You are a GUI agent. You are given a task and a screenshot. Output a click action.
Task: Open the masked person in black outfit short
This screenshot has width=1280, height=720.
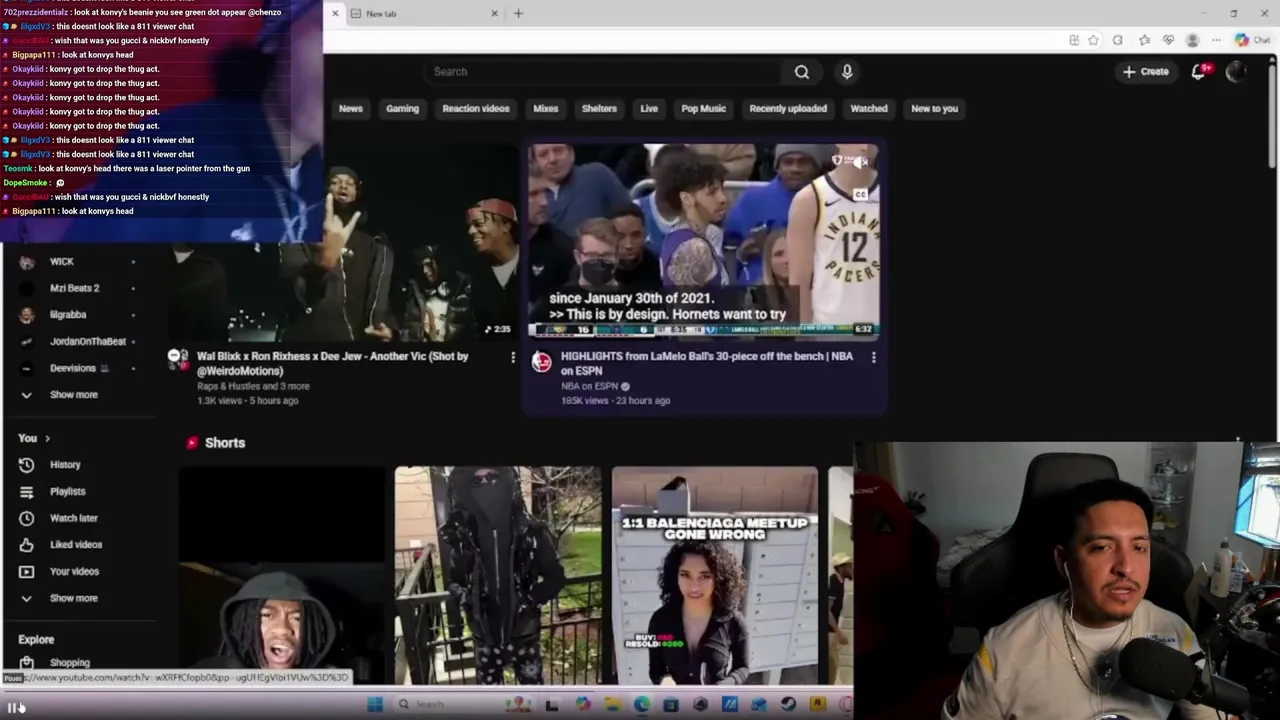pos(498,576)
